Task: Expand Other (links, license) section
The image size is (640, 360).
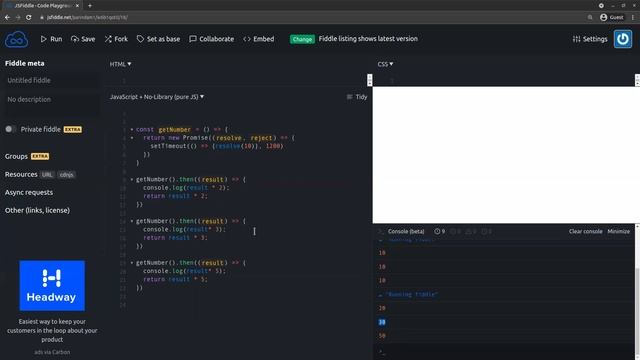Action: click(37, 210)
